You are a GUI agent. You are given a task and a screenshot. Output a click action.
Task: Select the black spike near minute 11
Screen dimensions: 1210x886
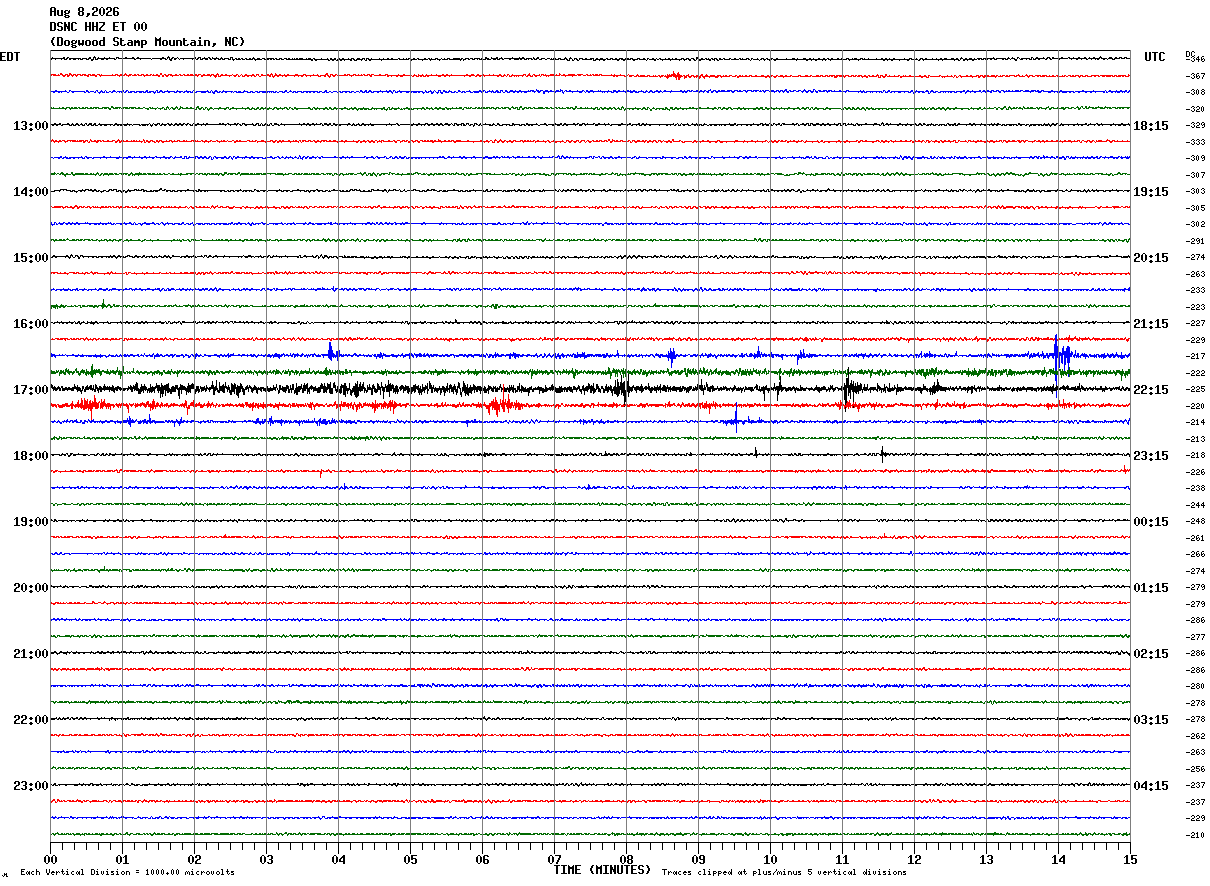point(848,388)
